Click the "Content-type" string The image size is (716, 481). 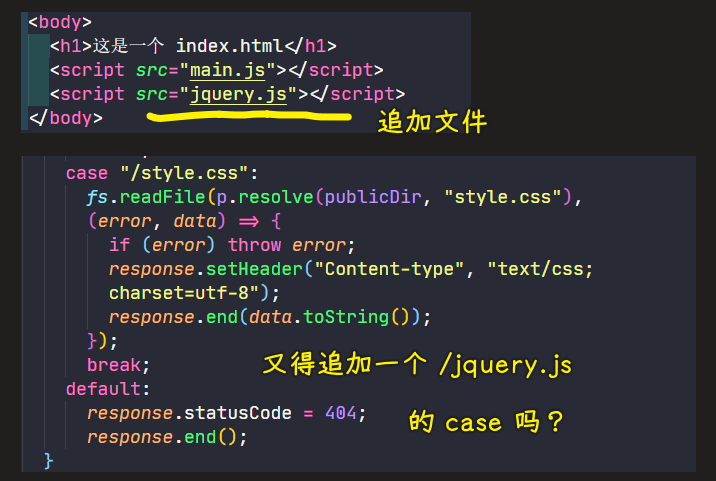[389, 269]
